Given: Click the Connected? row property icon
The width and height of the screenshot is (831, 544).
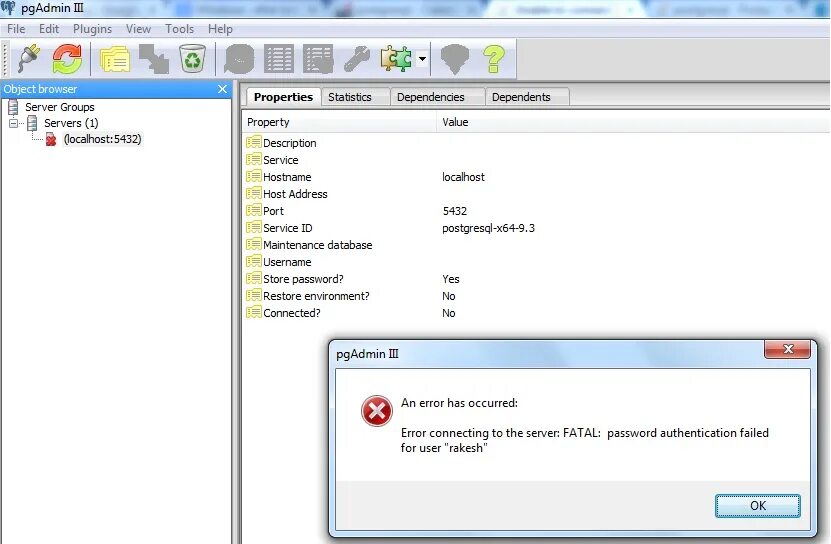Looking at the screenshot, I should 253,312.
